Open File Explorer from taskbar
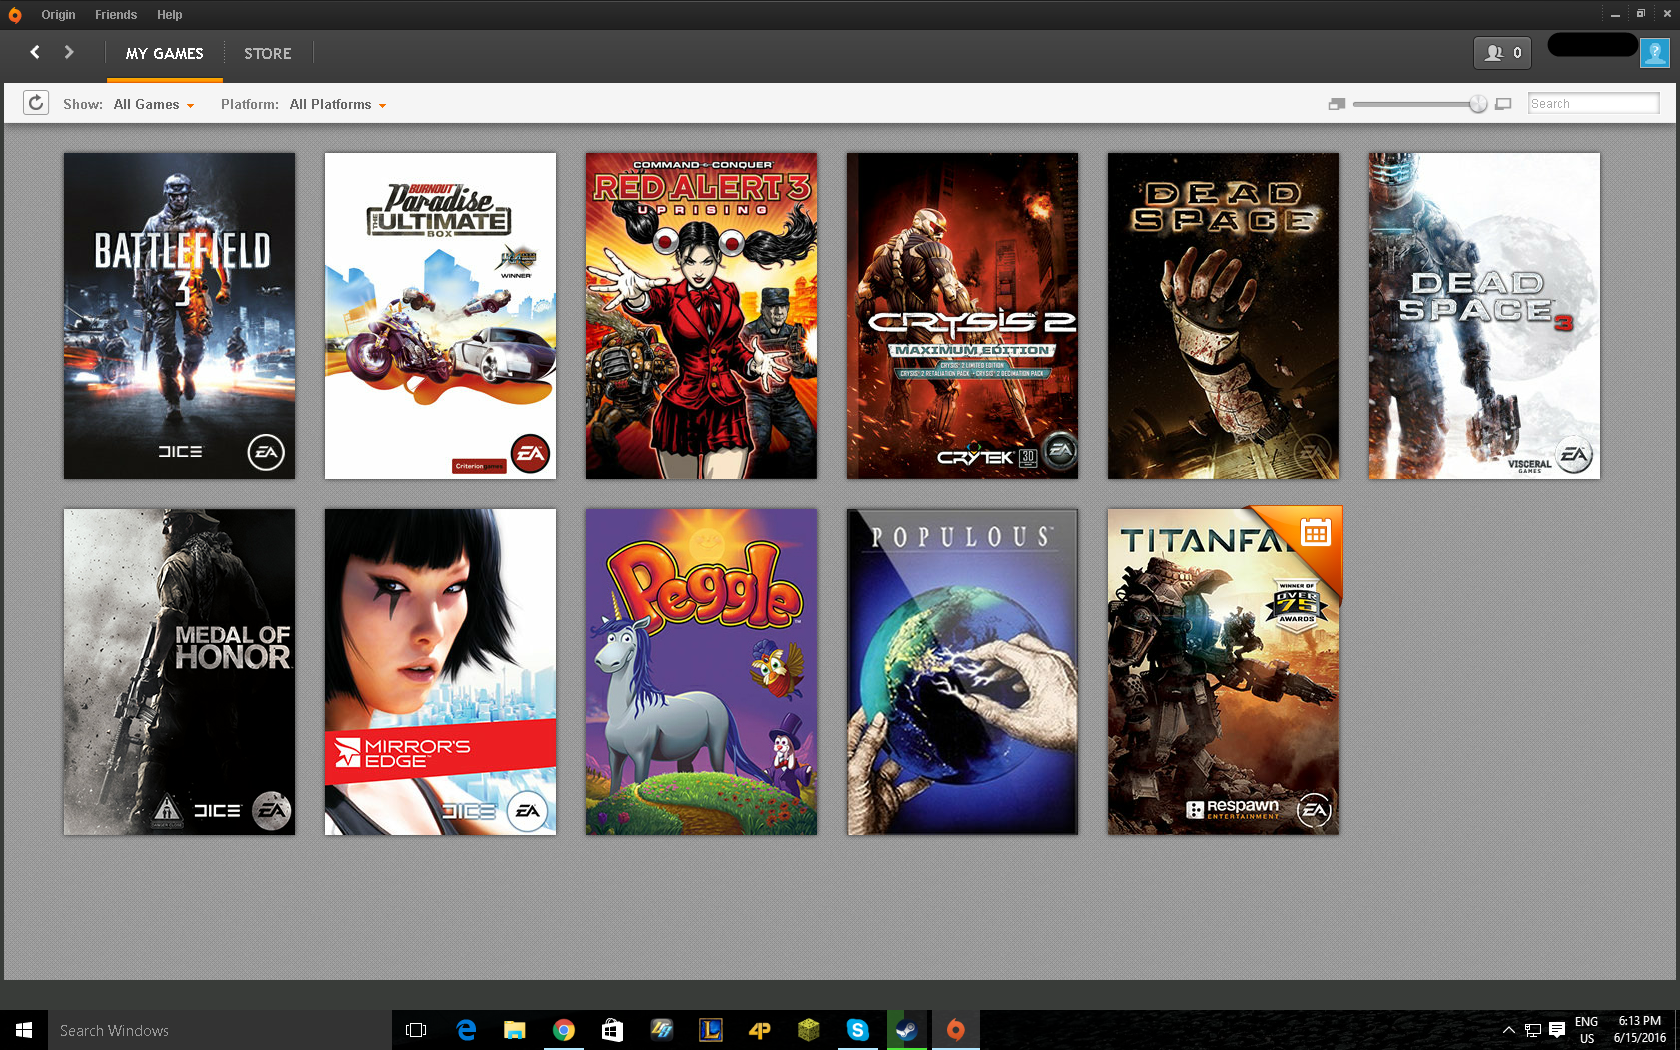The width and height of the screenshot is (1680, 1050). pos(515,1030)
